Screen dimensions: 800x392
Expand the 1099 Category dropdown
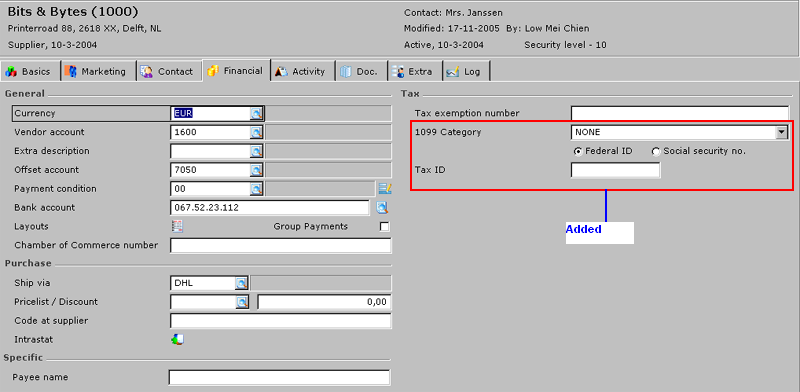click(781, 132)
